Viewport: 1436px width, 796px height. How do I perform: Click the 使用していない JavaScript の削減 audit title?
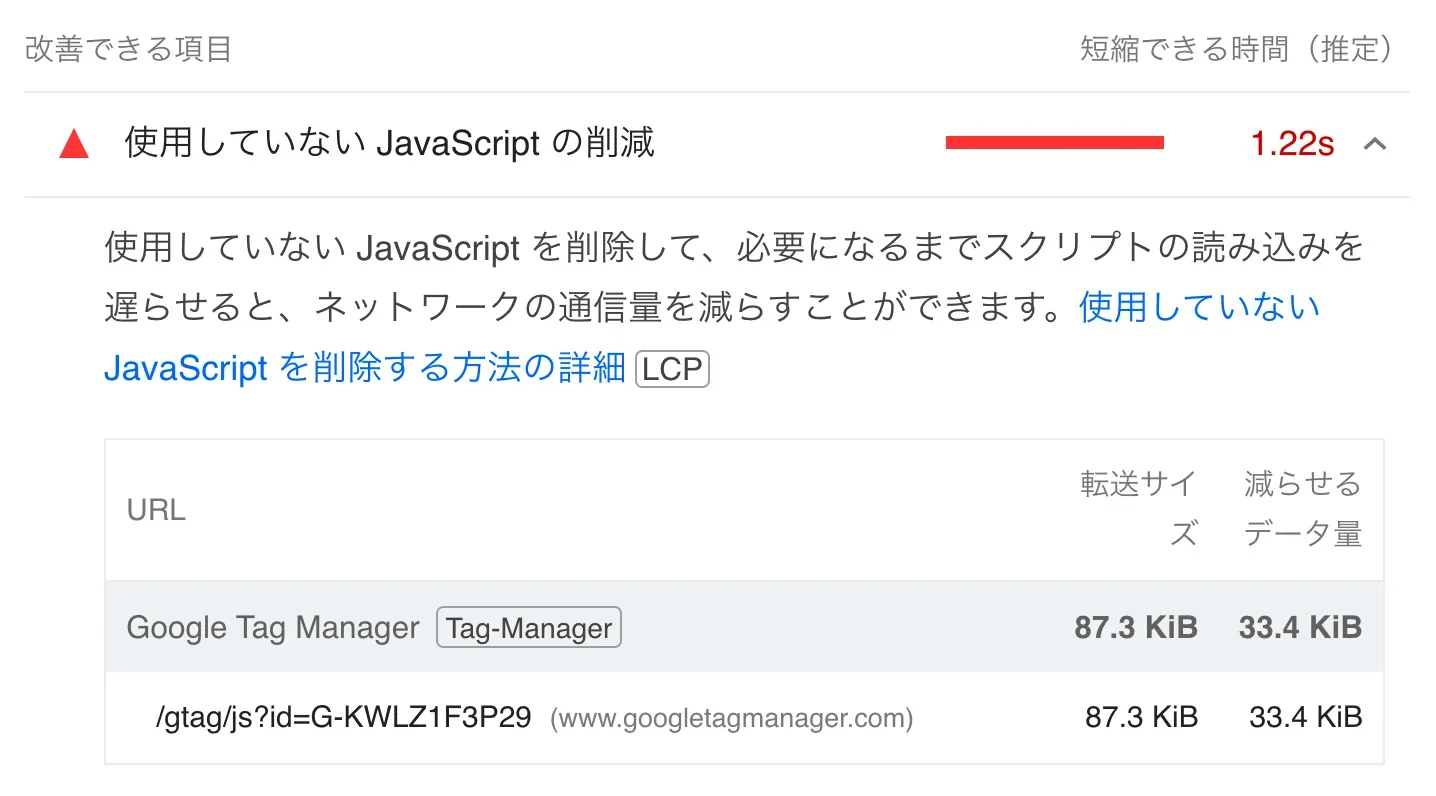(389, 143)
